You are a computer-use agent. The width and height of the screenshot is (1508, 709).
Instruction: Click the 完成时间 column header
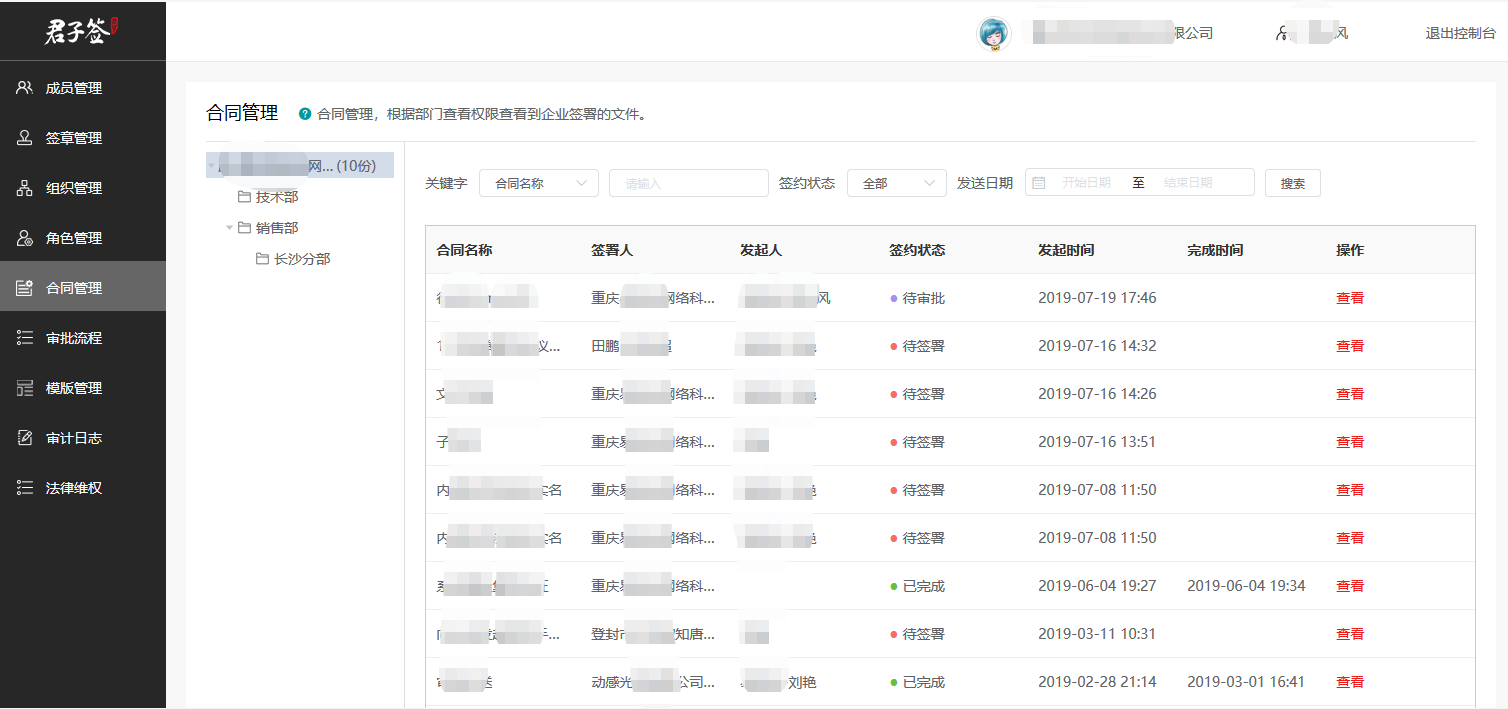[1215, 250]
